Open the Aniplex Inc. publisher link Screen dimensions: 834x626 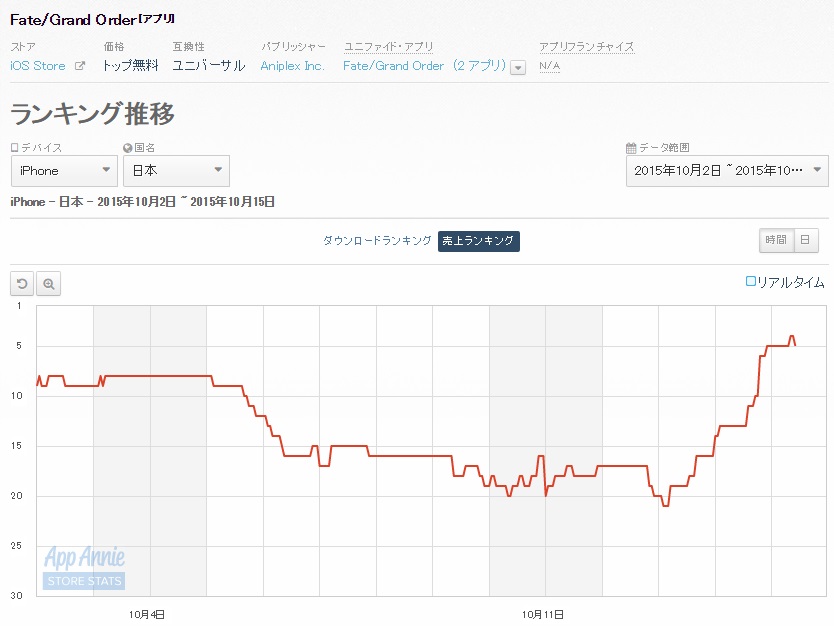[293, 66]
